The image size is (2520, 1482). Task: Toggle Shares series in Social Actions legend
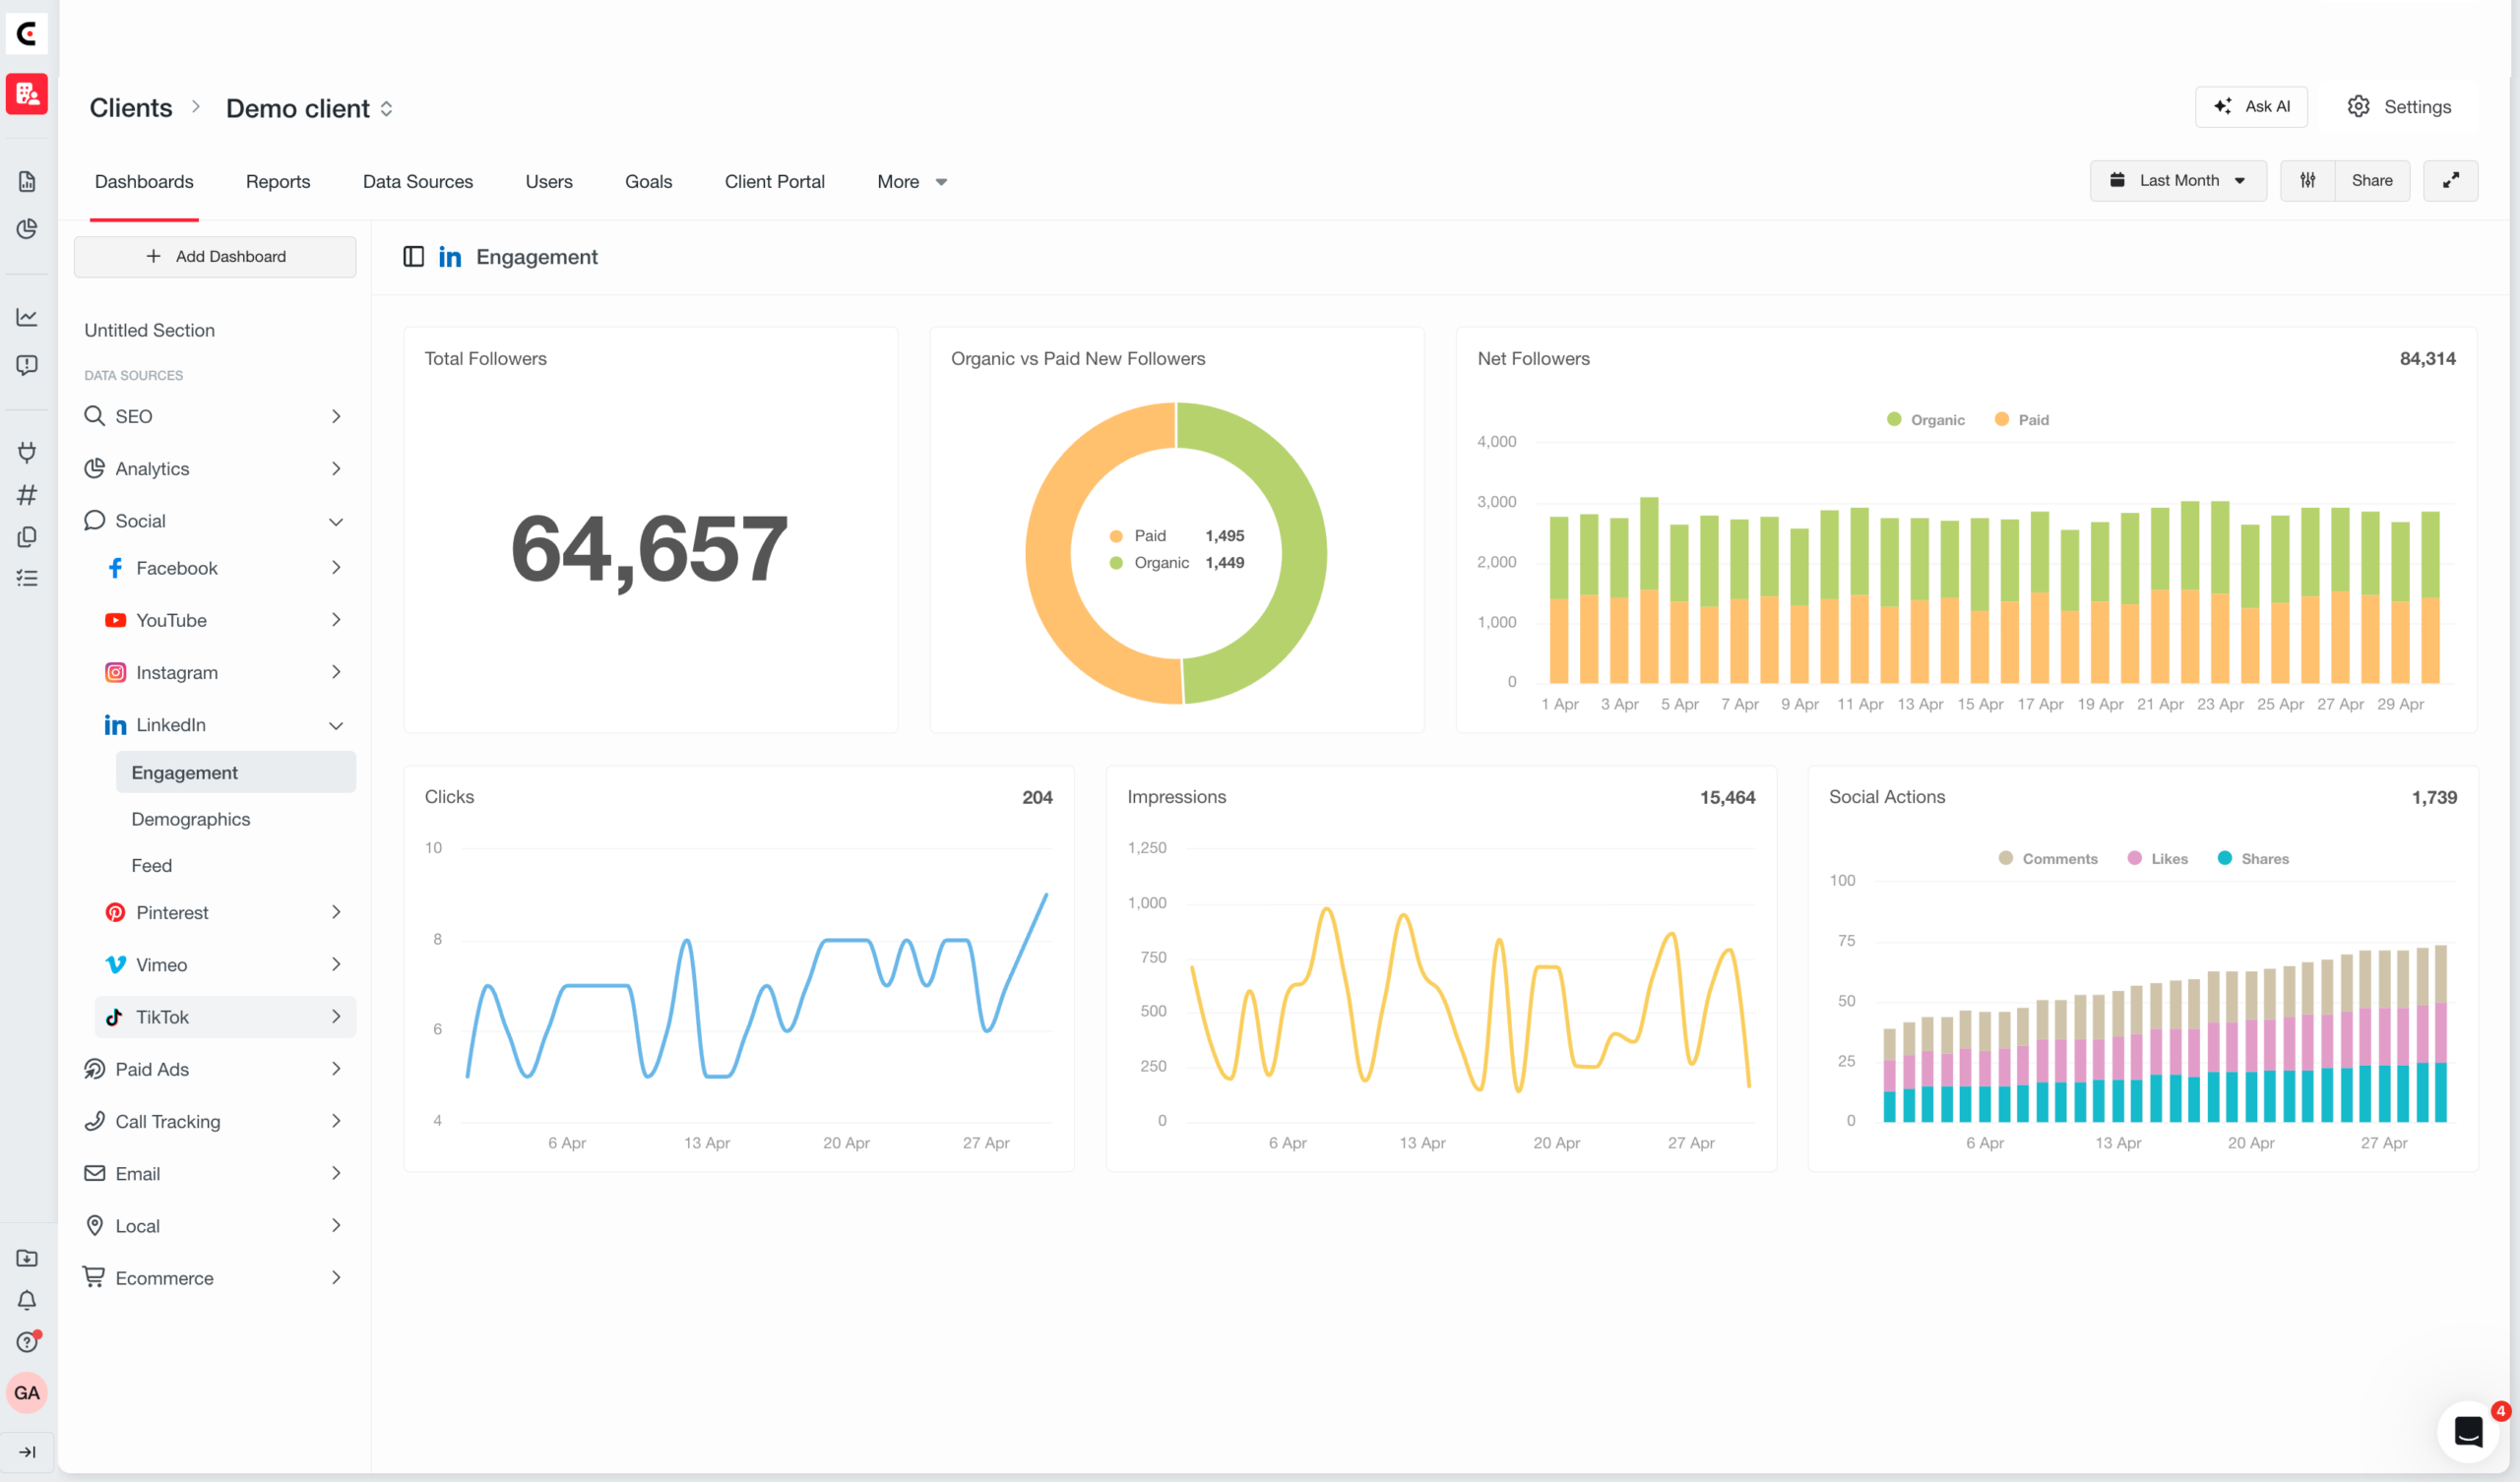point(2252,859)
